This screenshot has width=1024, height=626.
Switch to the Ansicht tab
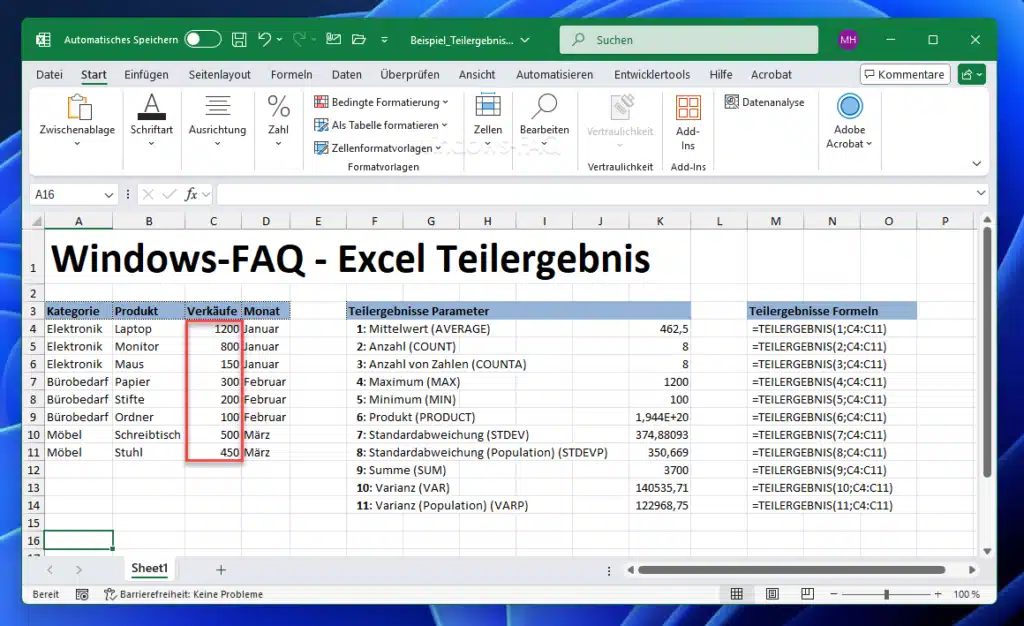click(477, 74)
